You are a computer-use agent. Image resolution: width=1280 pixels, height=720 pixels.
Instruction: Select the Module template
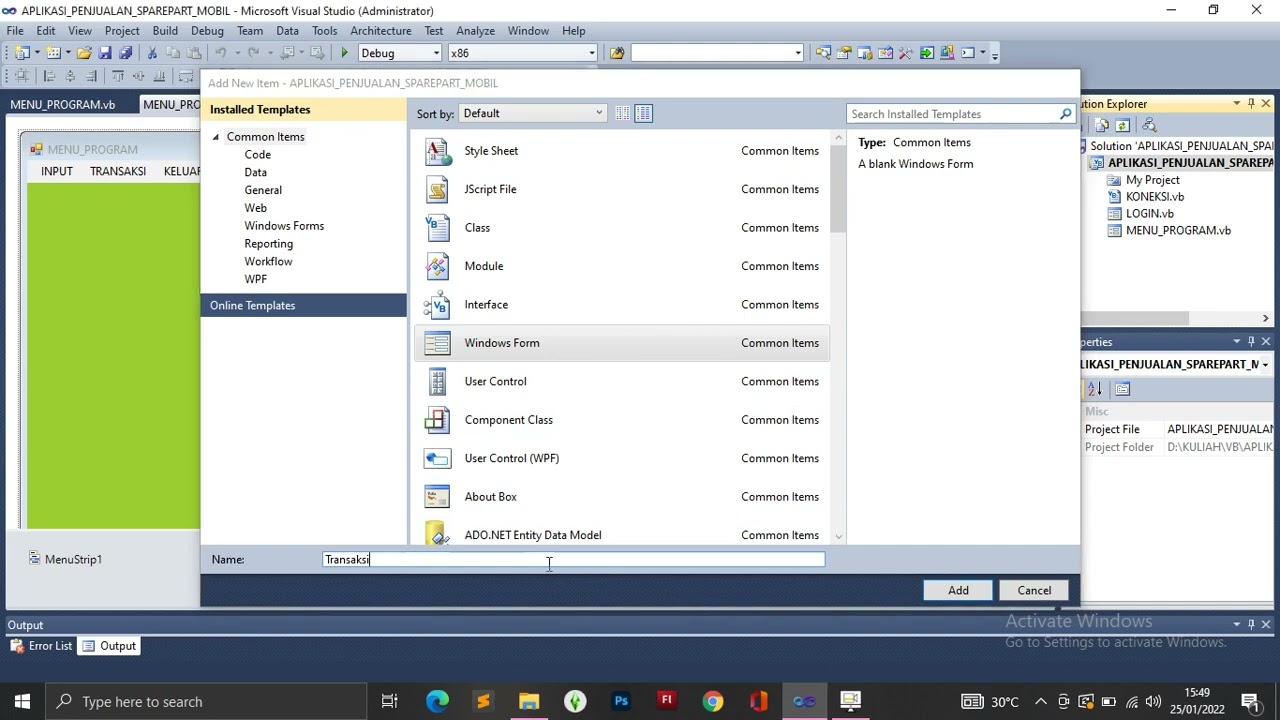tap(622, 266)
